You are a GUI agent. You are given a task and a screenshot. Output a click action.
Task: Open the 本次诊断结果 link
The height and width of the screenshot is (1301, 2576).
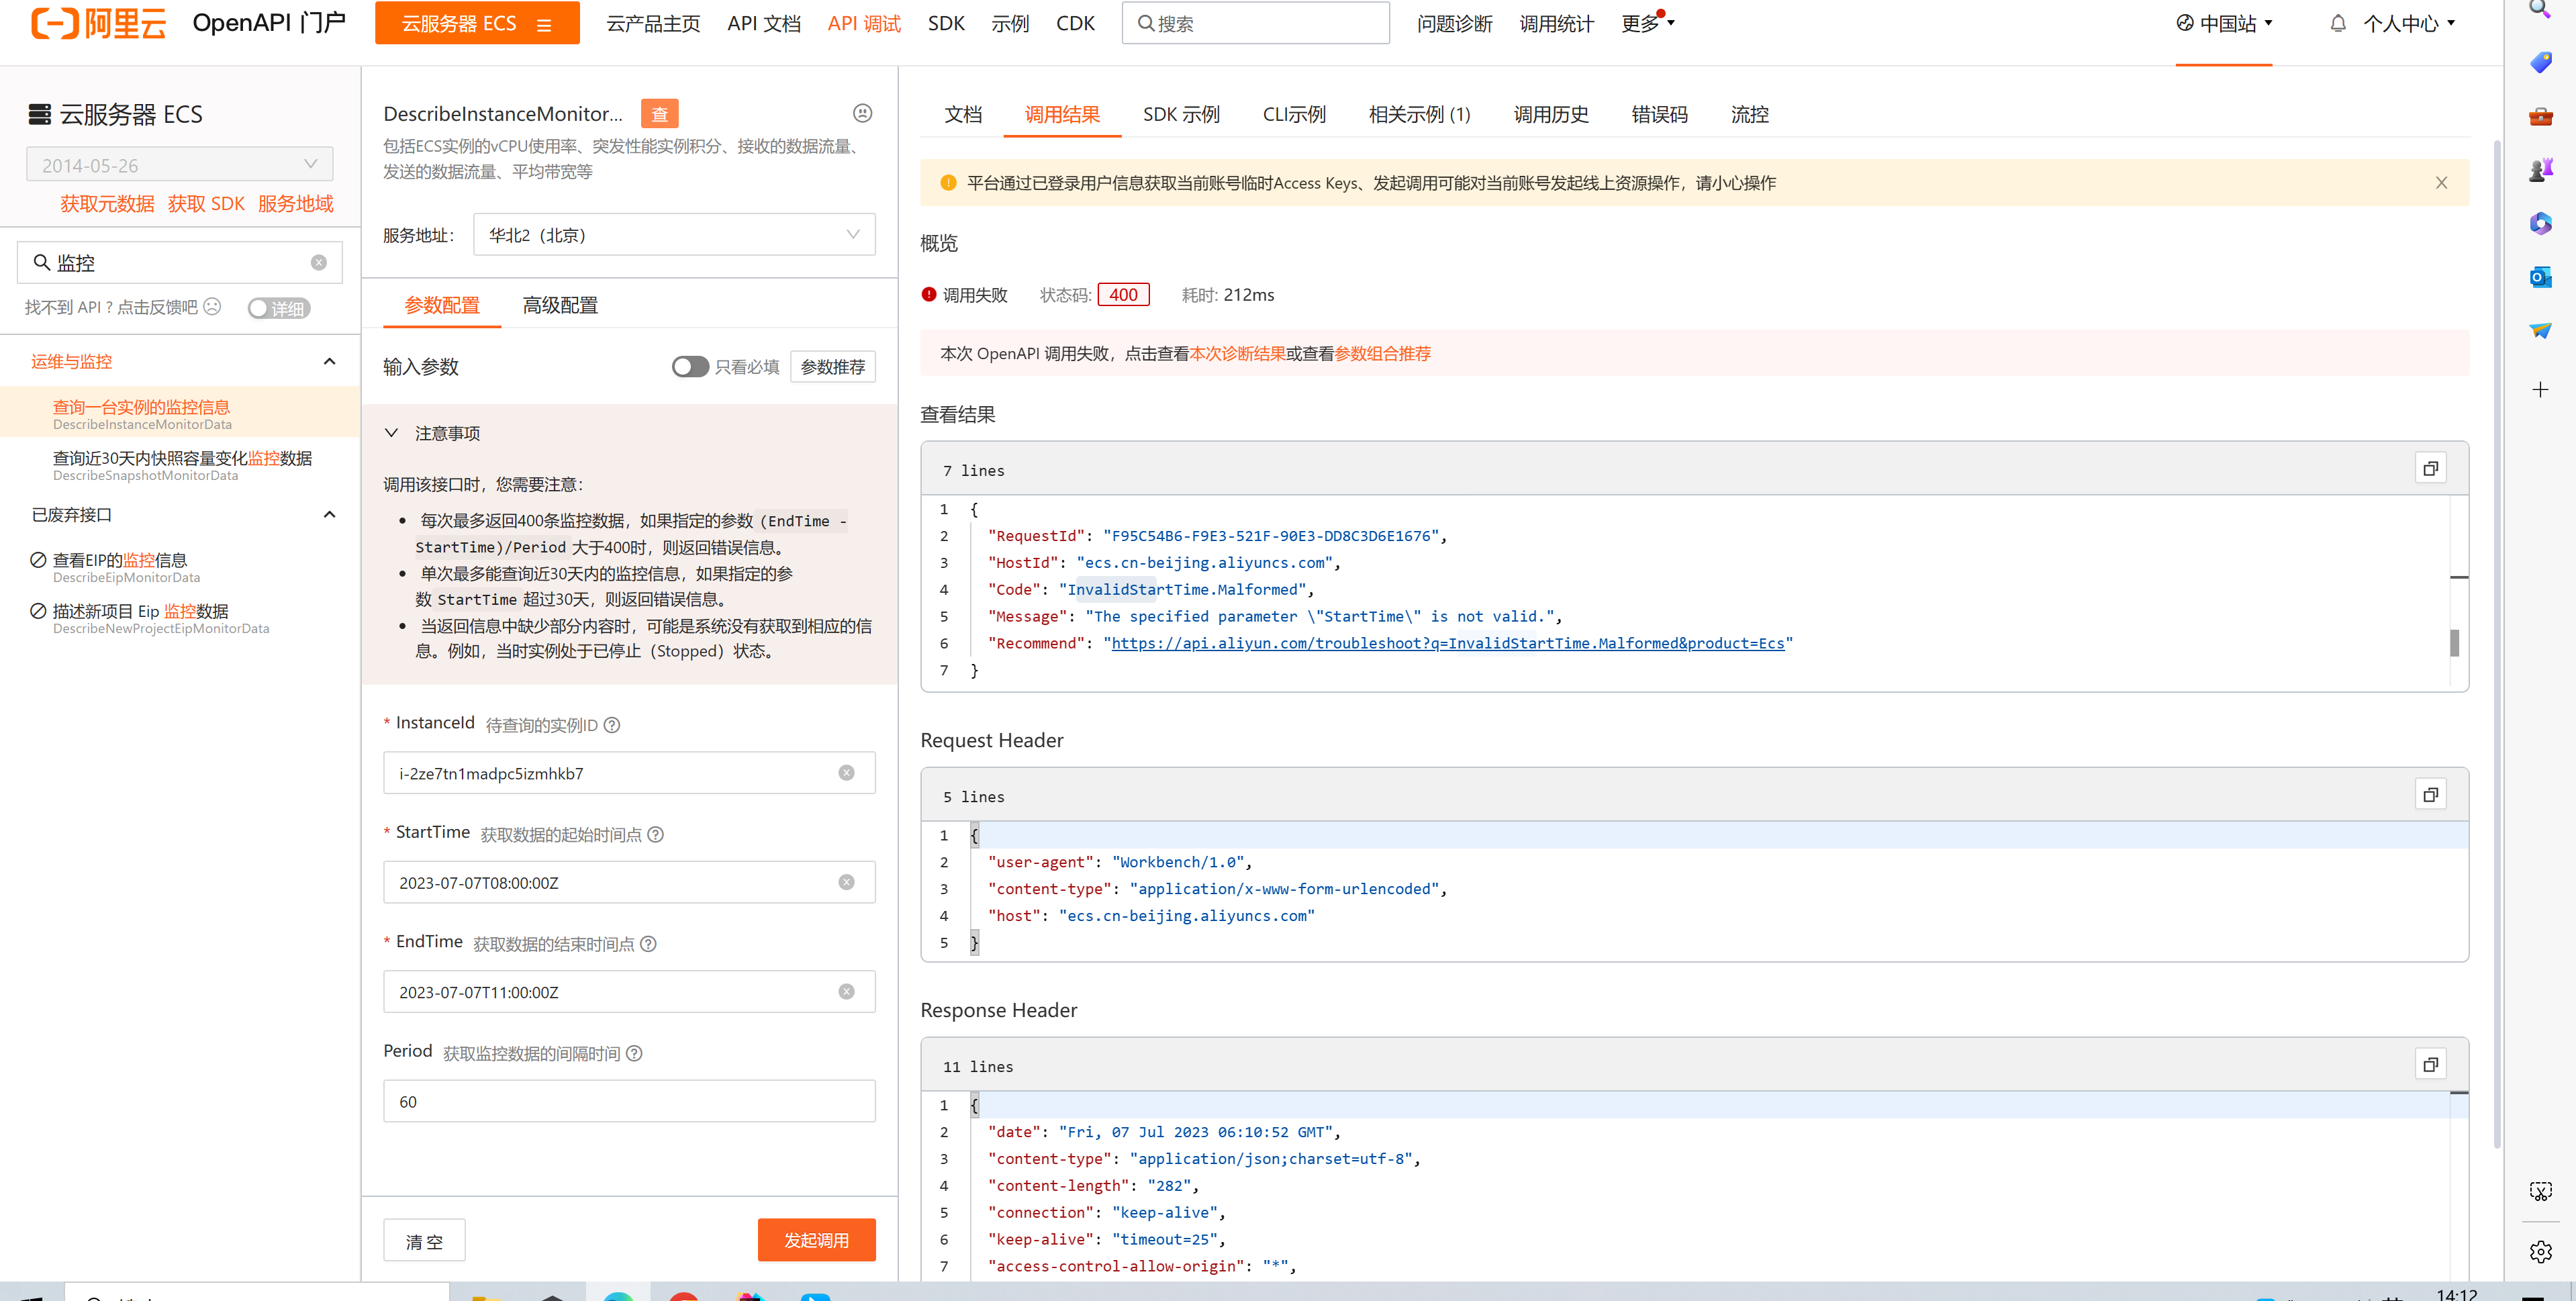[x=1237, y=353]
